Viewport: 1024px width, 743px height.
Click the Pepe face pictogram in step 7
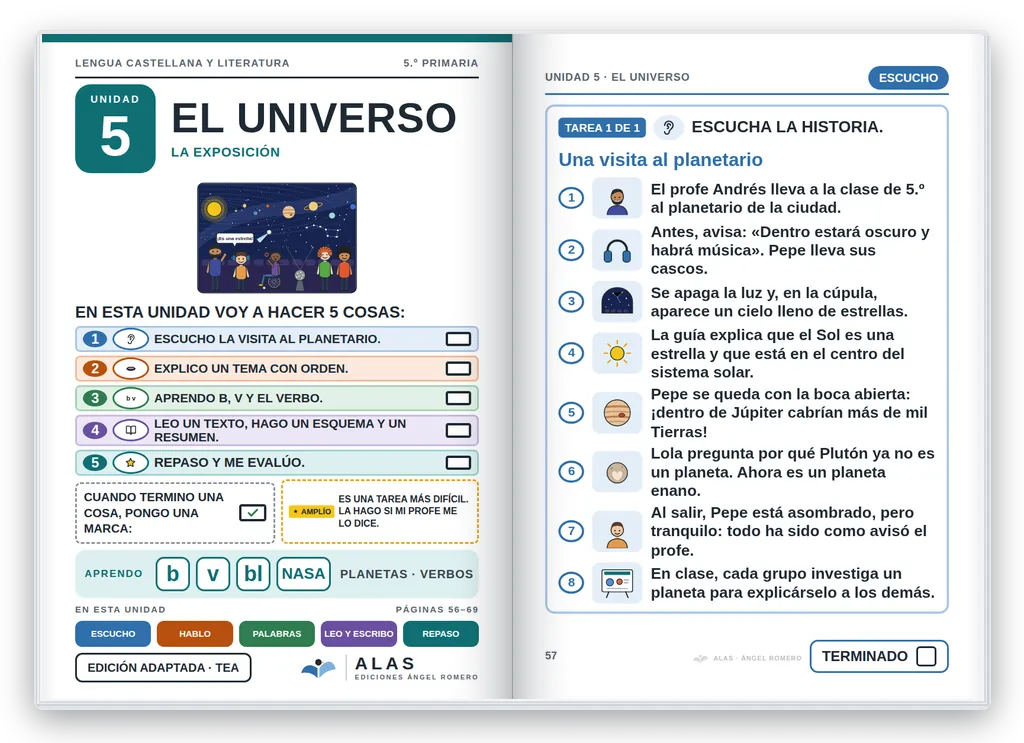616,531
